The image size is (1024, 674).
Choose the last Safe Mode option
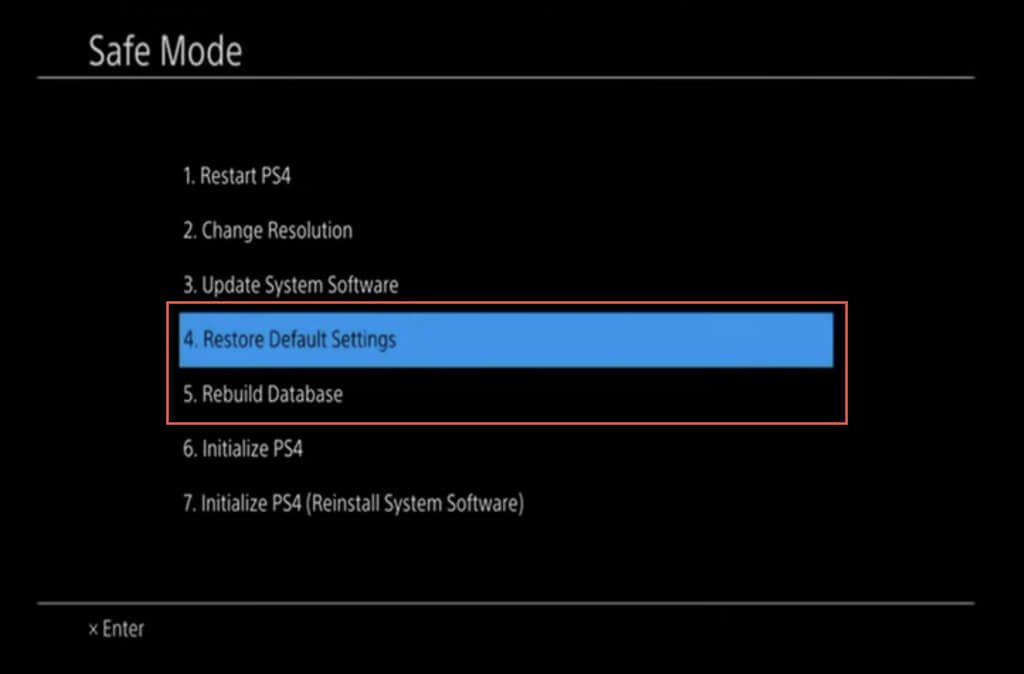tap(352, 503)
